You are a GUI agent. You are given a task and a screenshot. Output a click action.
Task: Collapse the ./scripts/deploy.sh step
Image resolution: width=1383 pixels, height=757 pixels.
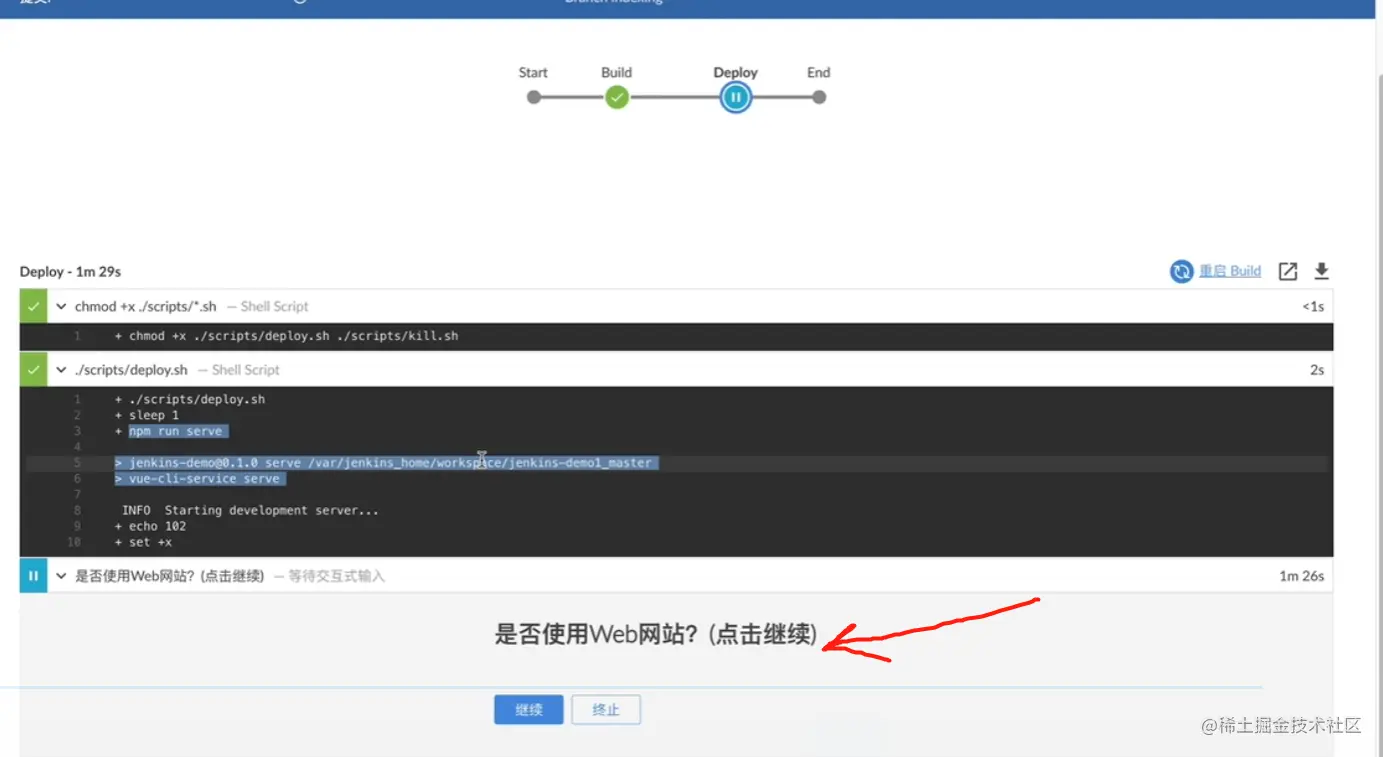point(61,370)
